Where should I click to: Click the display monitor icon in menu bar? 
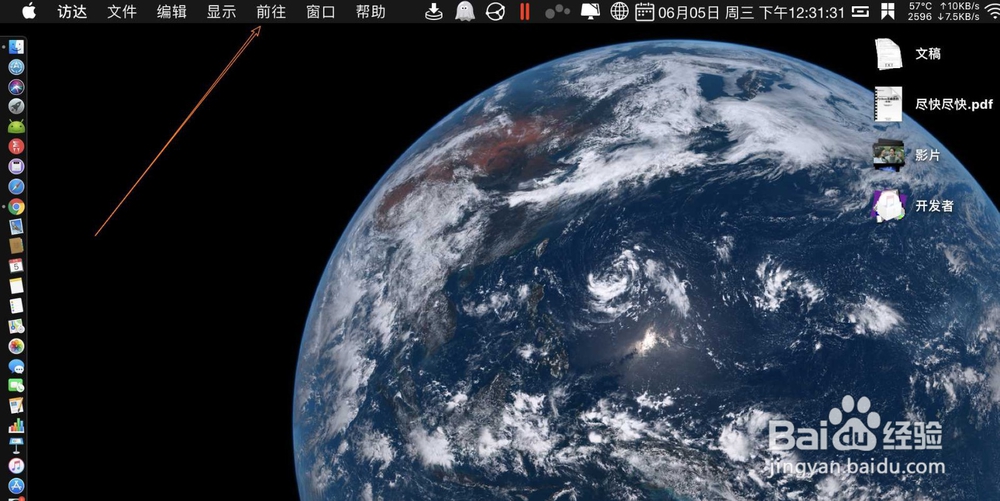590,11
